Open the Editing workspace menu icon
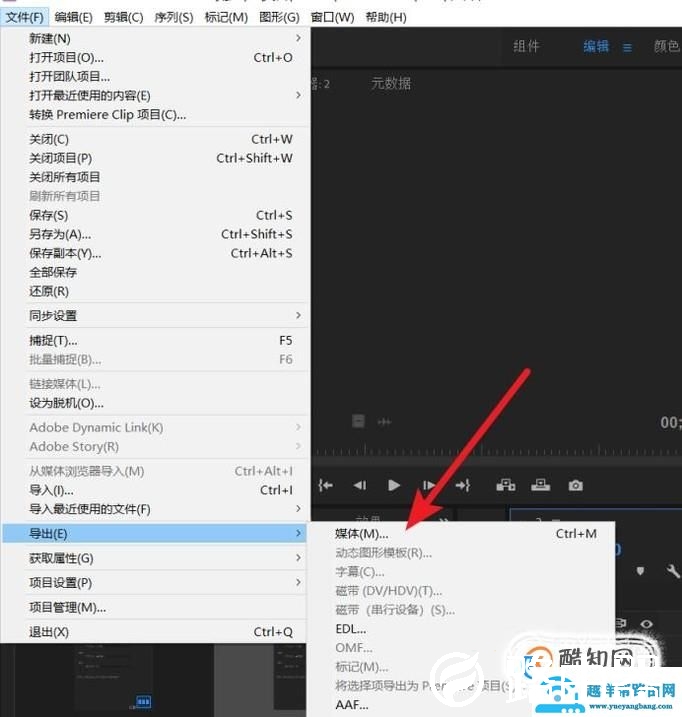The width and height of the screenshot is (682, 717). (627, 48)
